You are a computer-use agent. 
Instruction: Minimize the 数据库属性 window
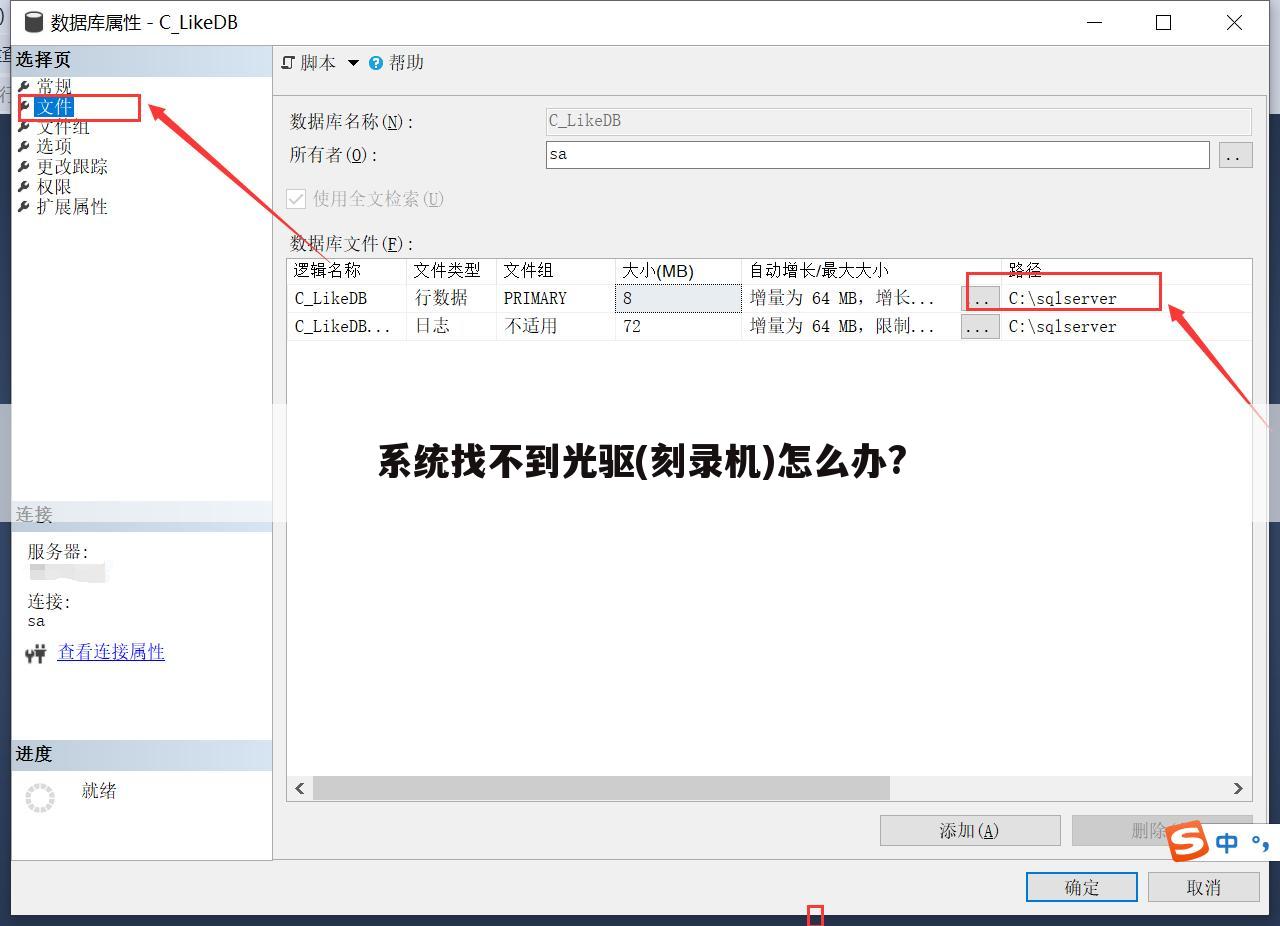coord(1095,22)
